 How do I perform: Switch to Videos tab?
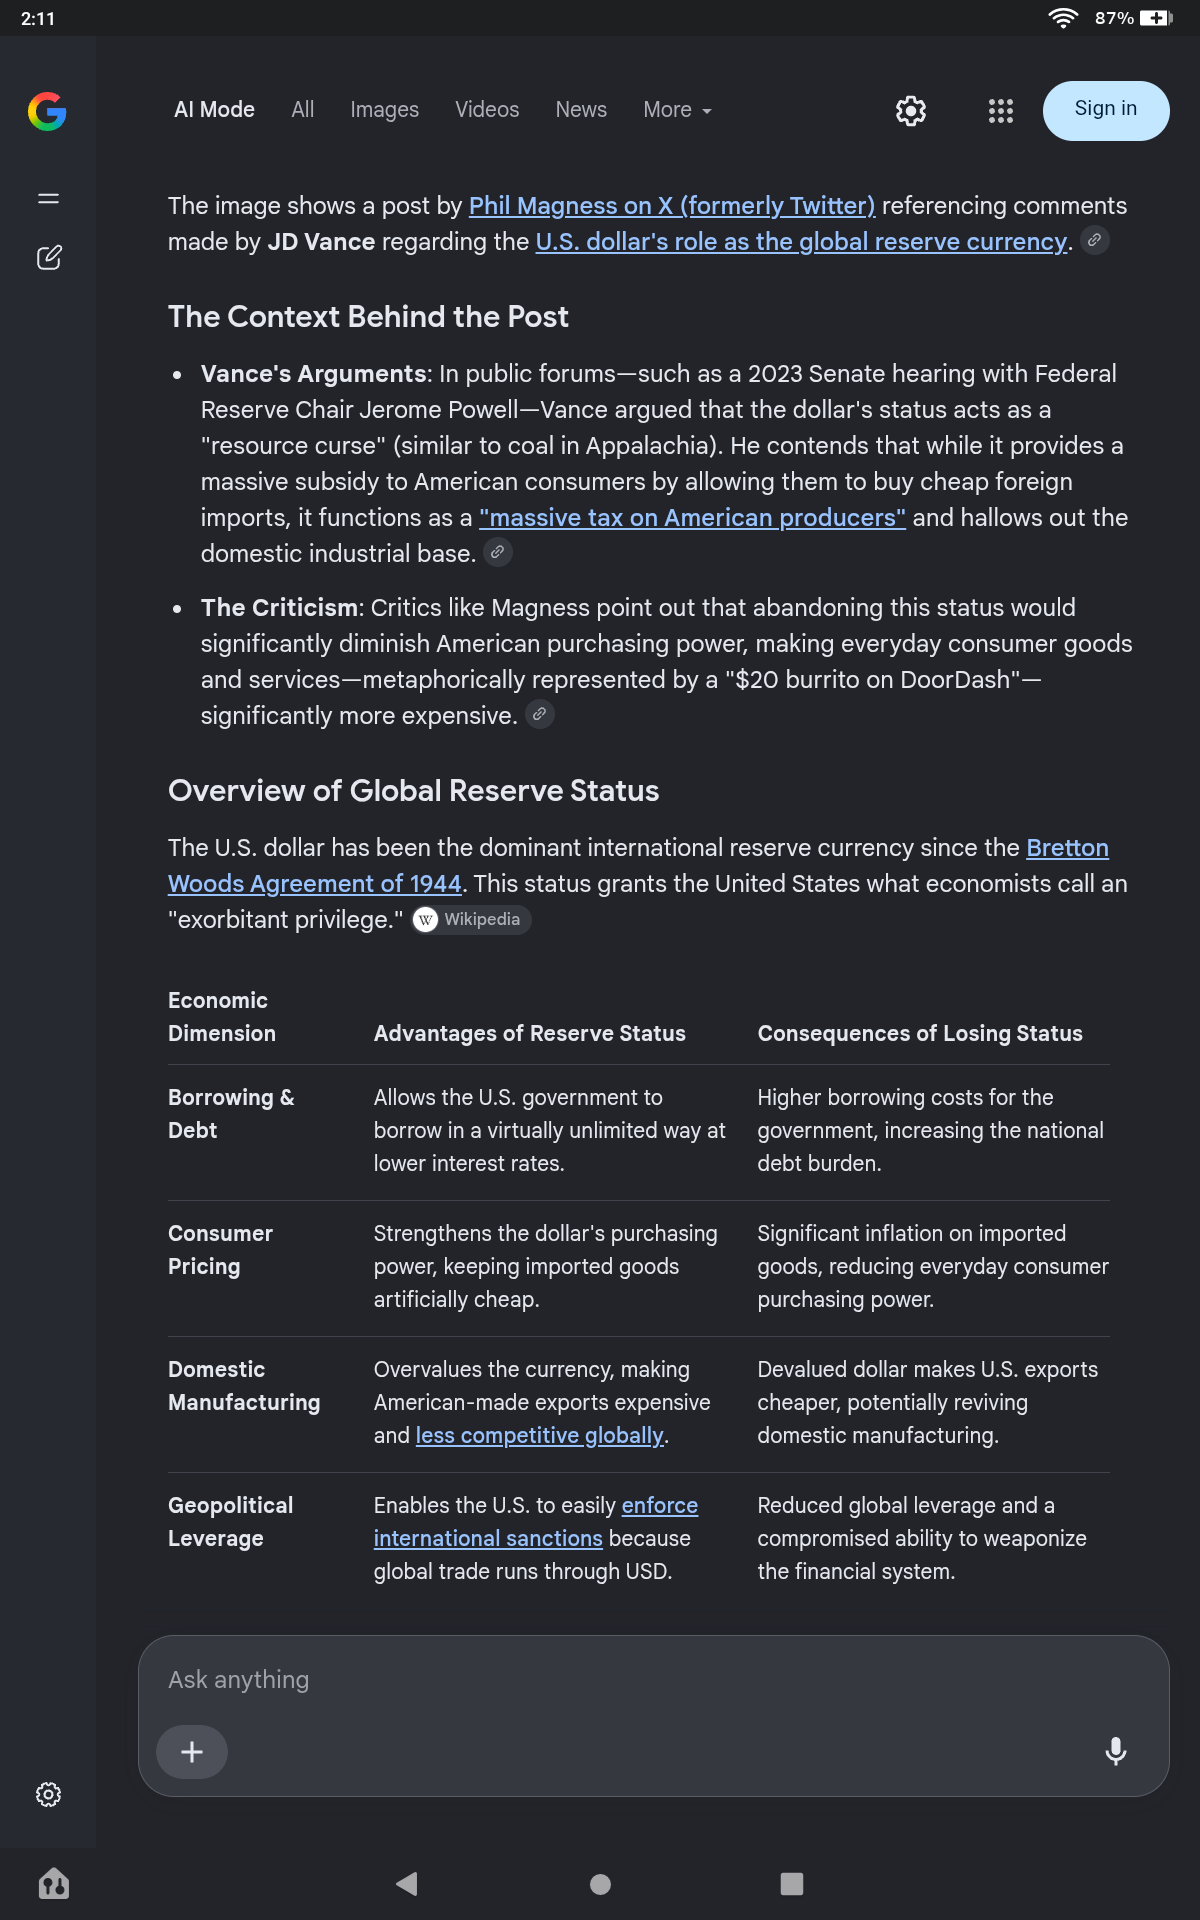487,110
